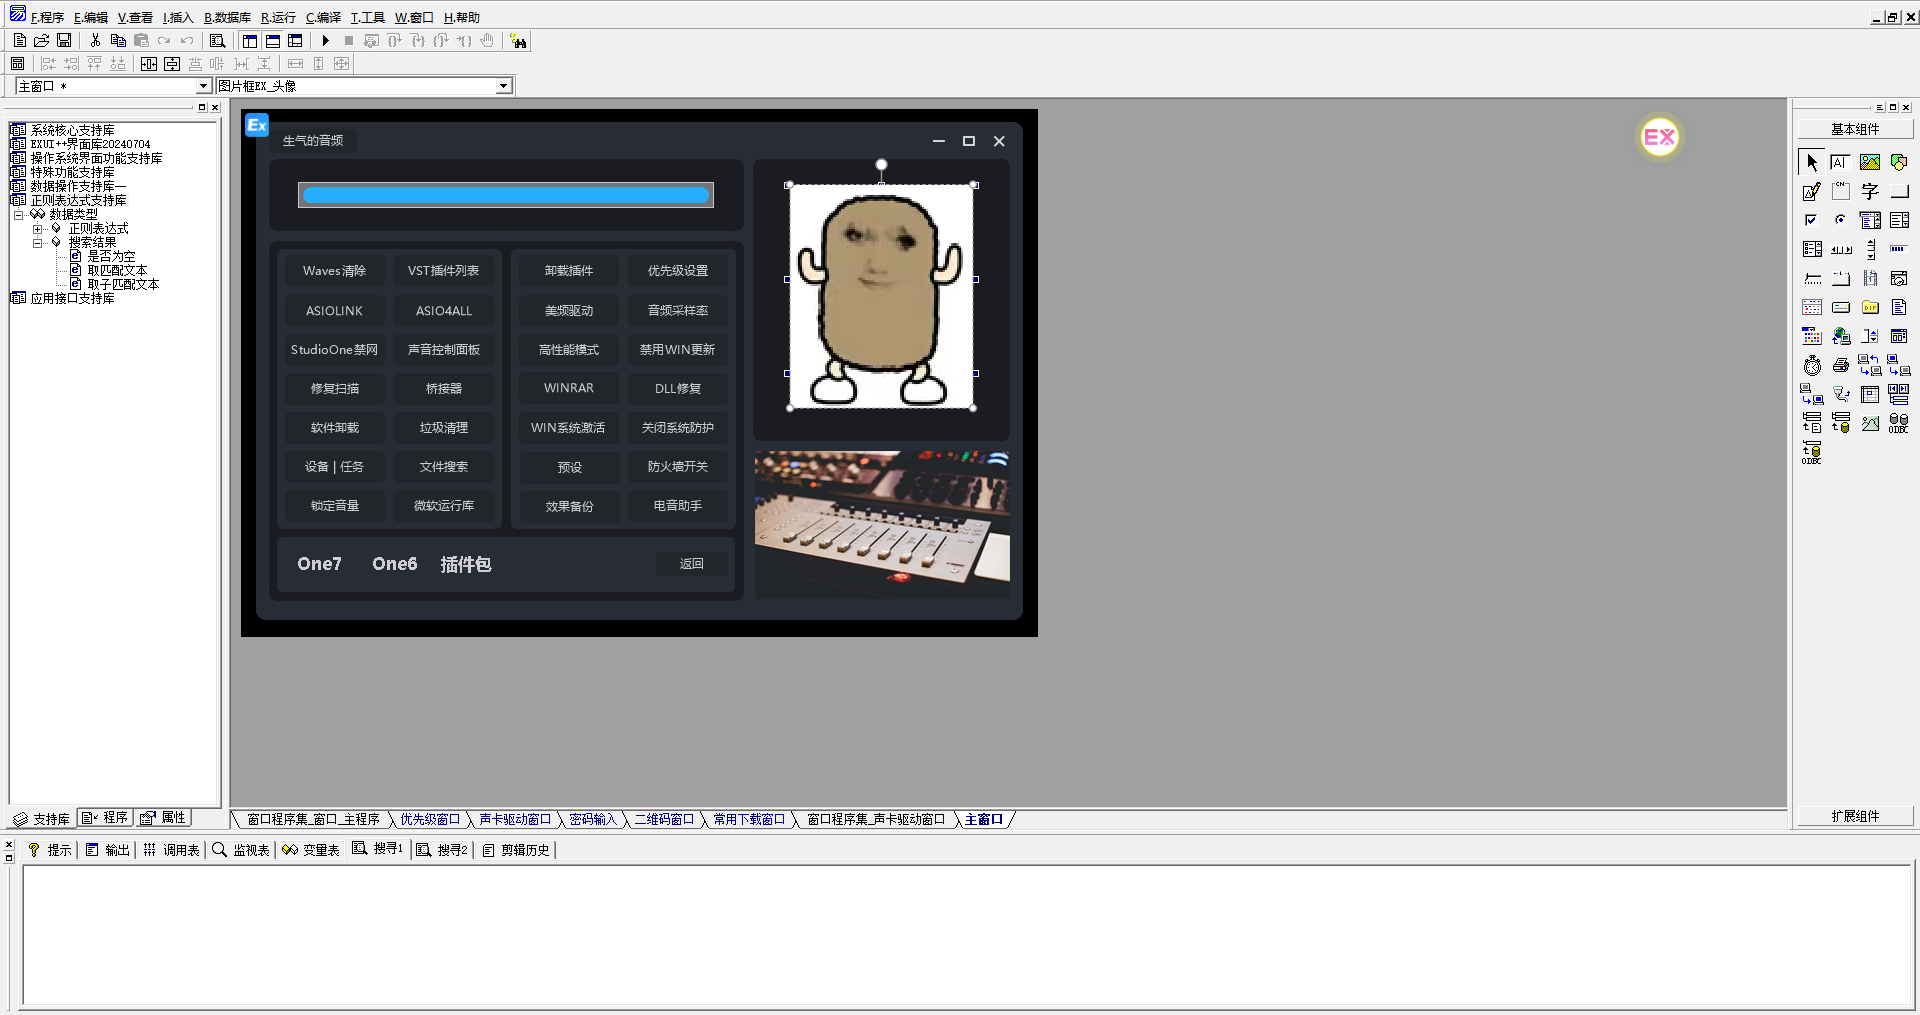Select the potato avatar picture box

coord(881,297)
